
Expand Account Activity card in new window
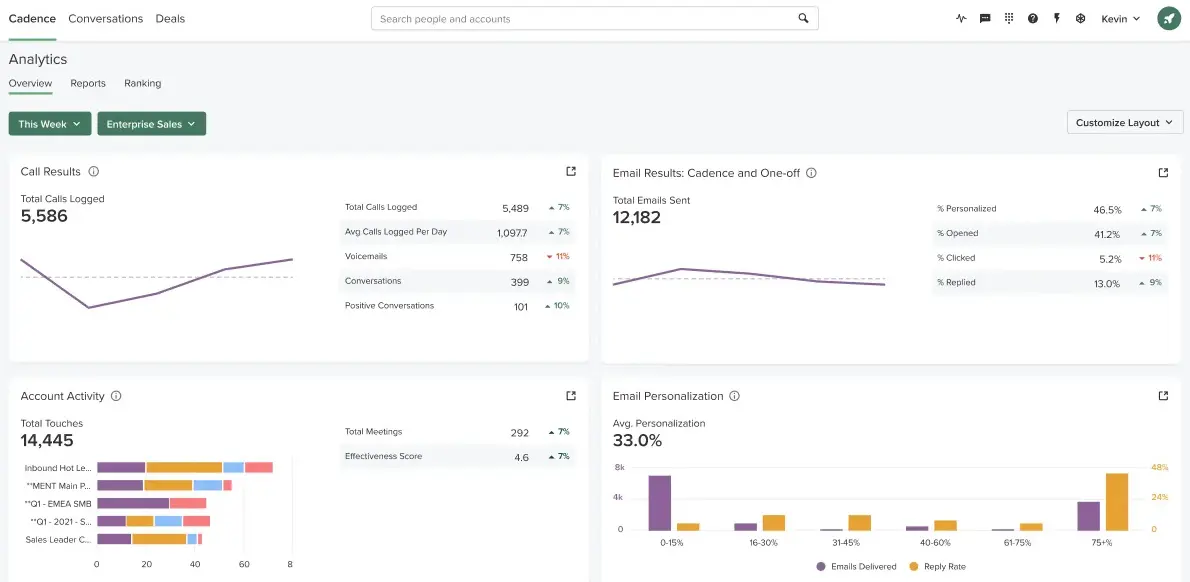[571, 396]
